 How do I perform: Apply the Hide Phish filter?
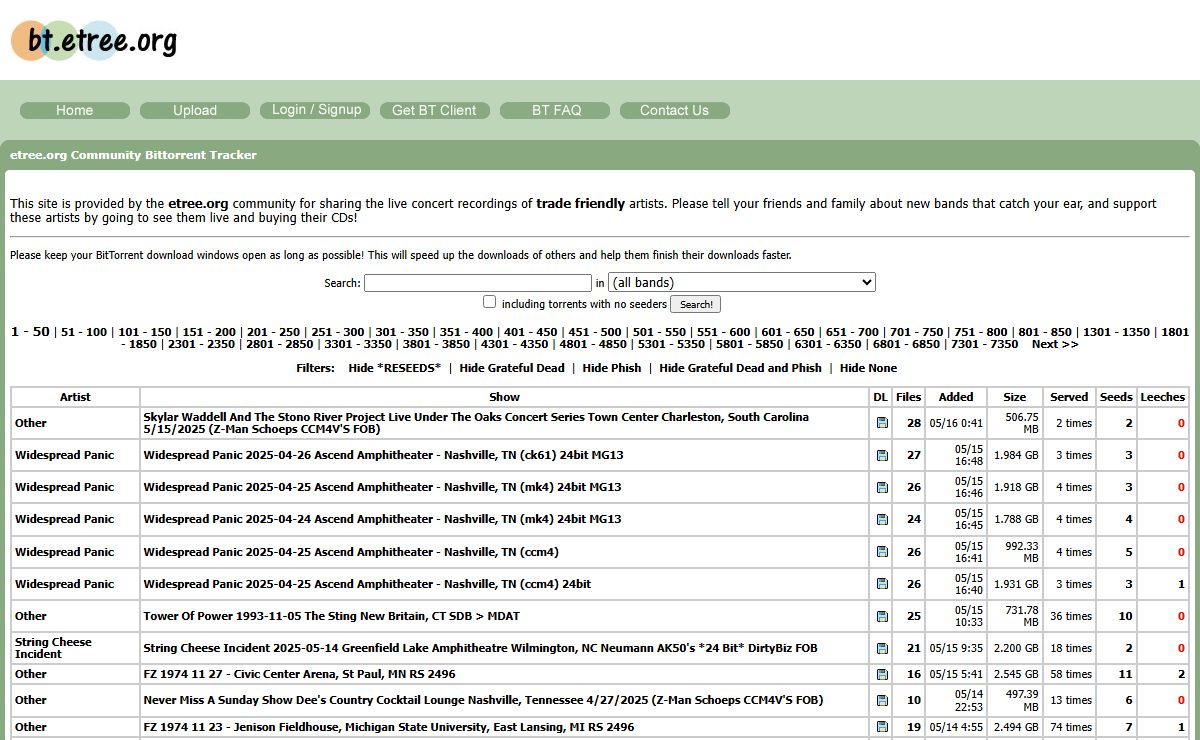point(612,368)
